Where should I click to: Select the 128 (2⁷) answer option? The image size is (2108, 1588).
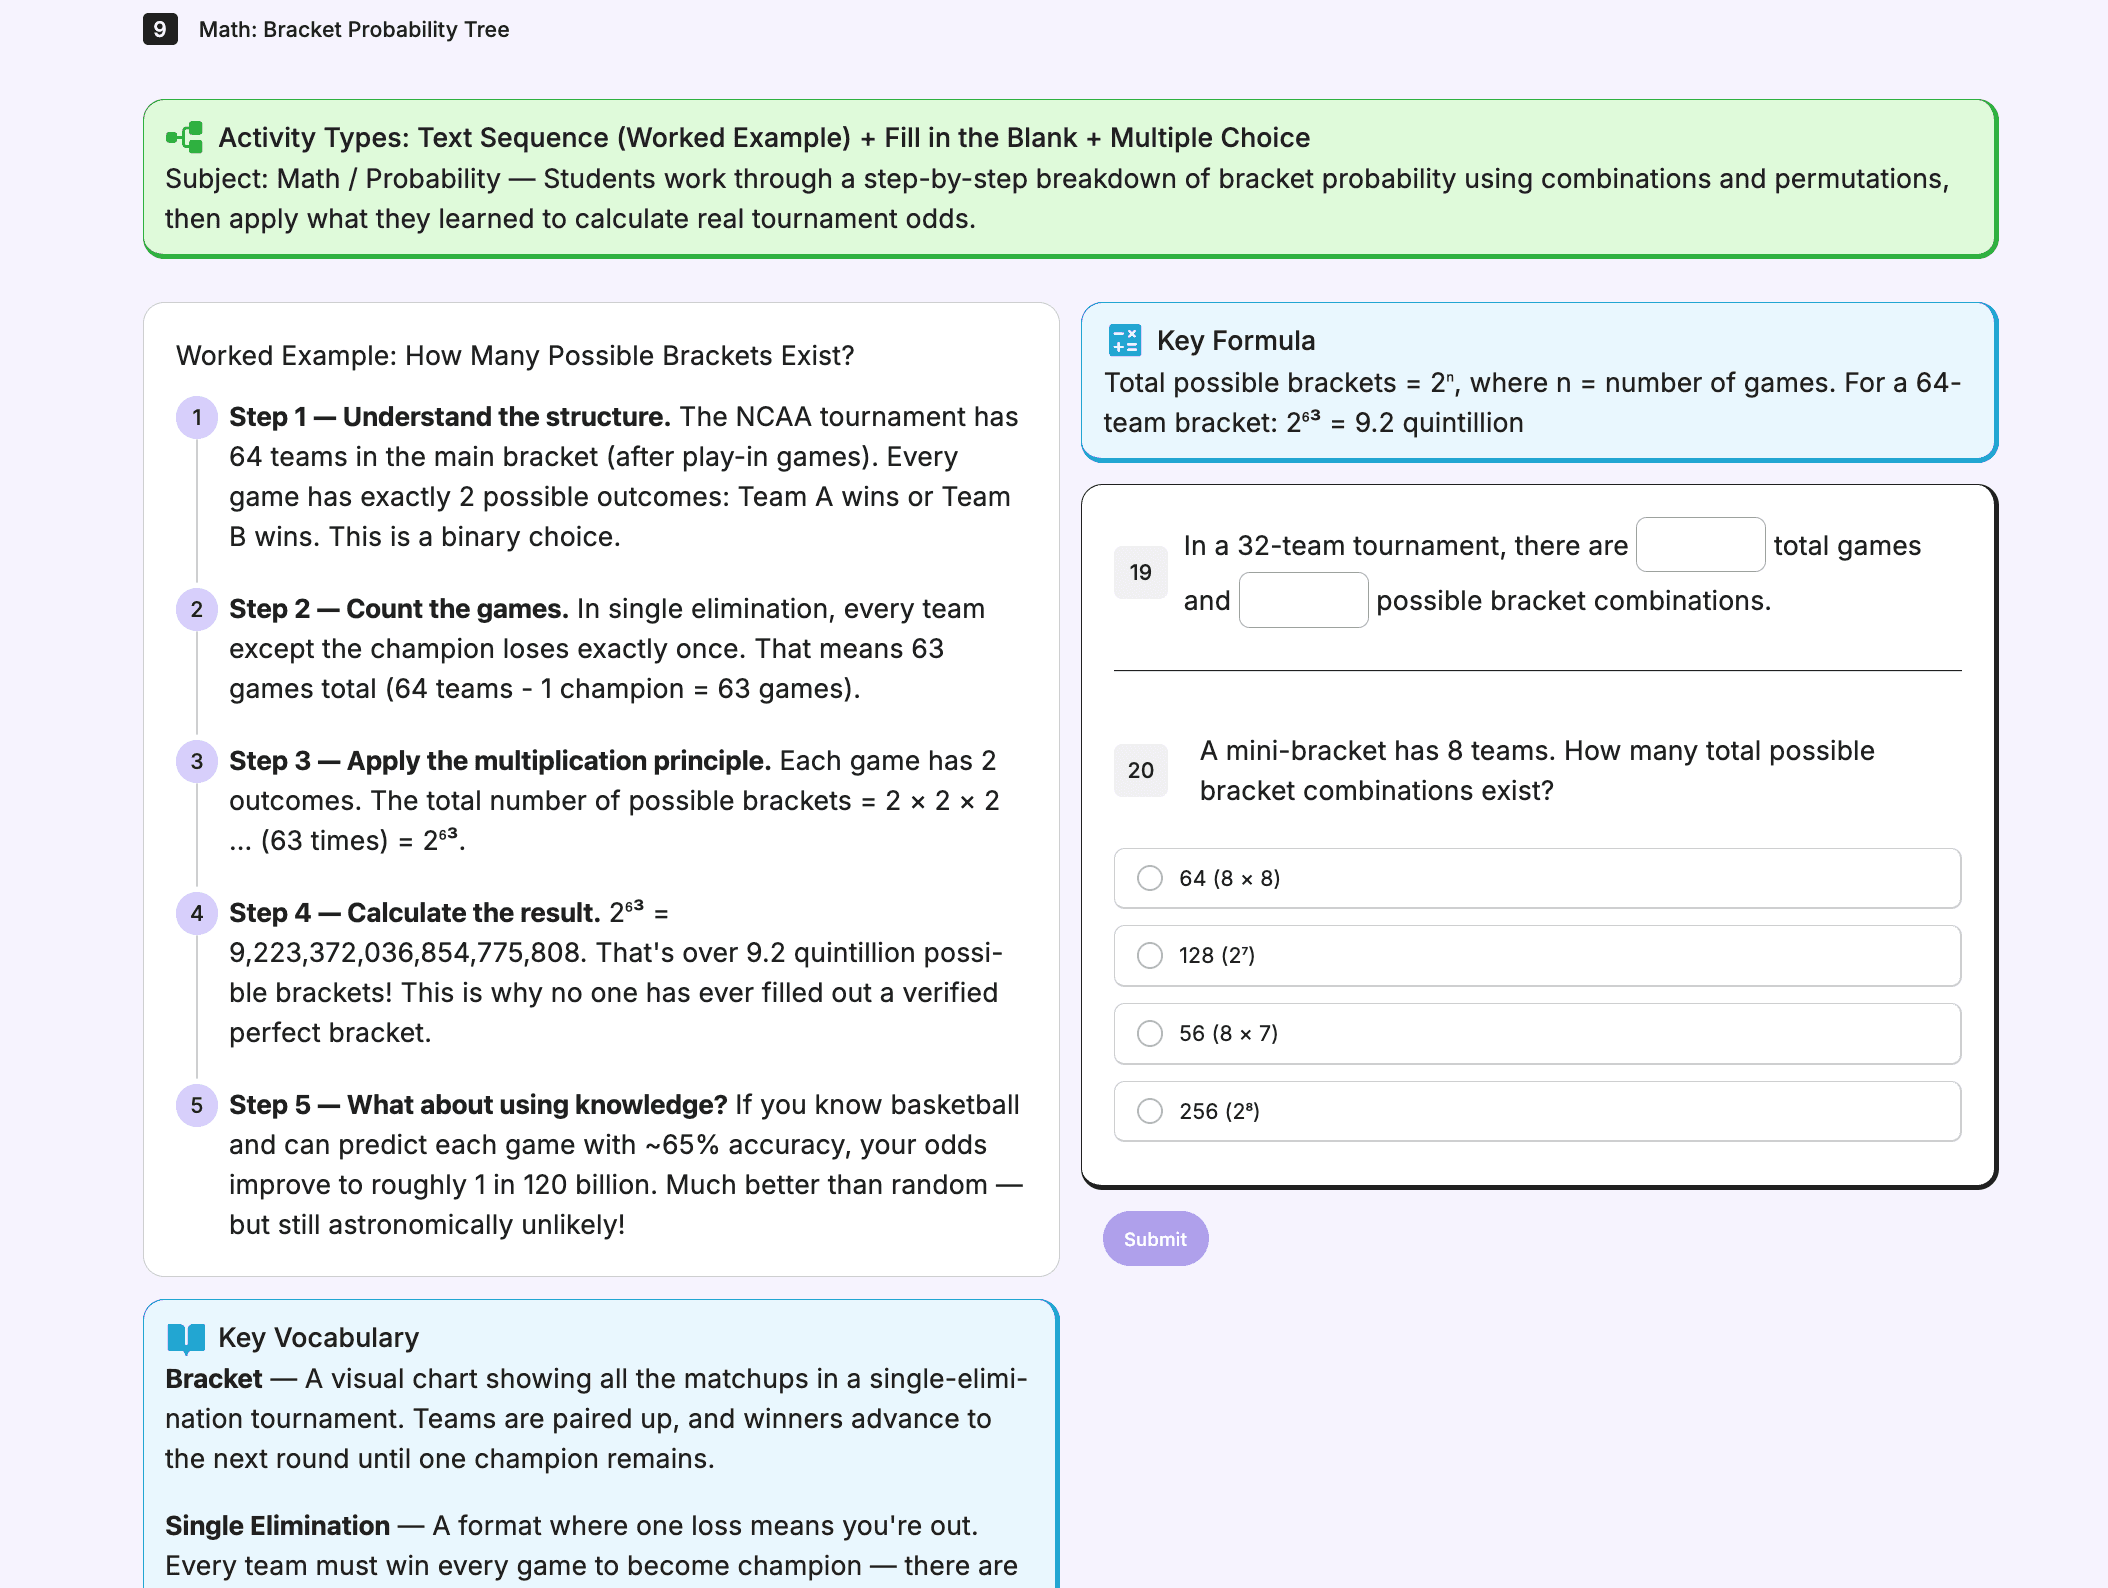click(1150, 955)
